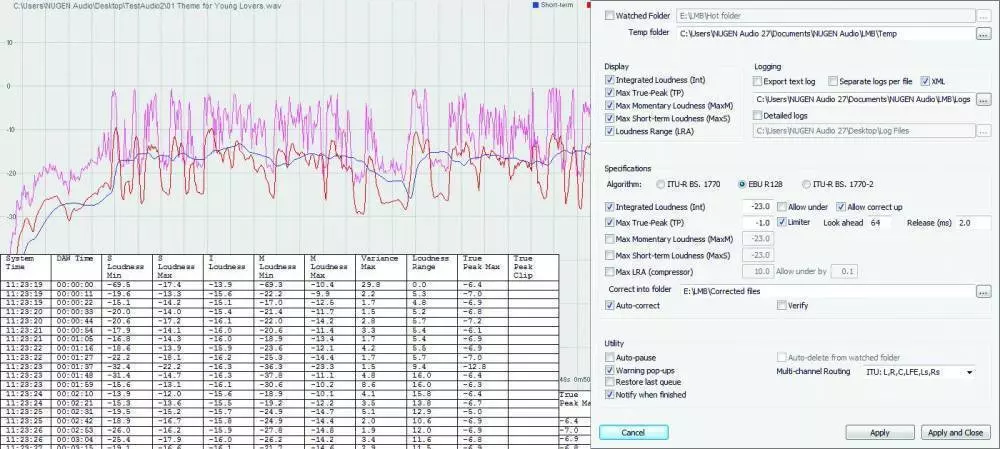This screenshot has width=1000, height=449.
Task: Enable Detailed logs checkbox
Action: click(x=758, y=115)
